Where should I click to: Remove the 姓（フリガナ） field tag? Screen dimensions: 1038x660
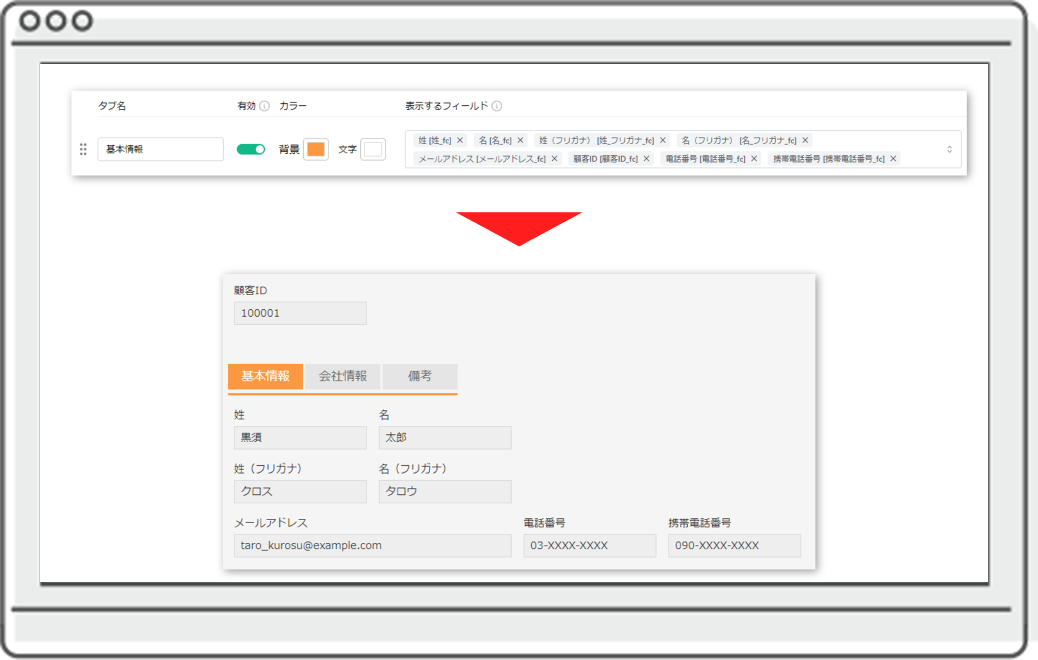(662, 141)
